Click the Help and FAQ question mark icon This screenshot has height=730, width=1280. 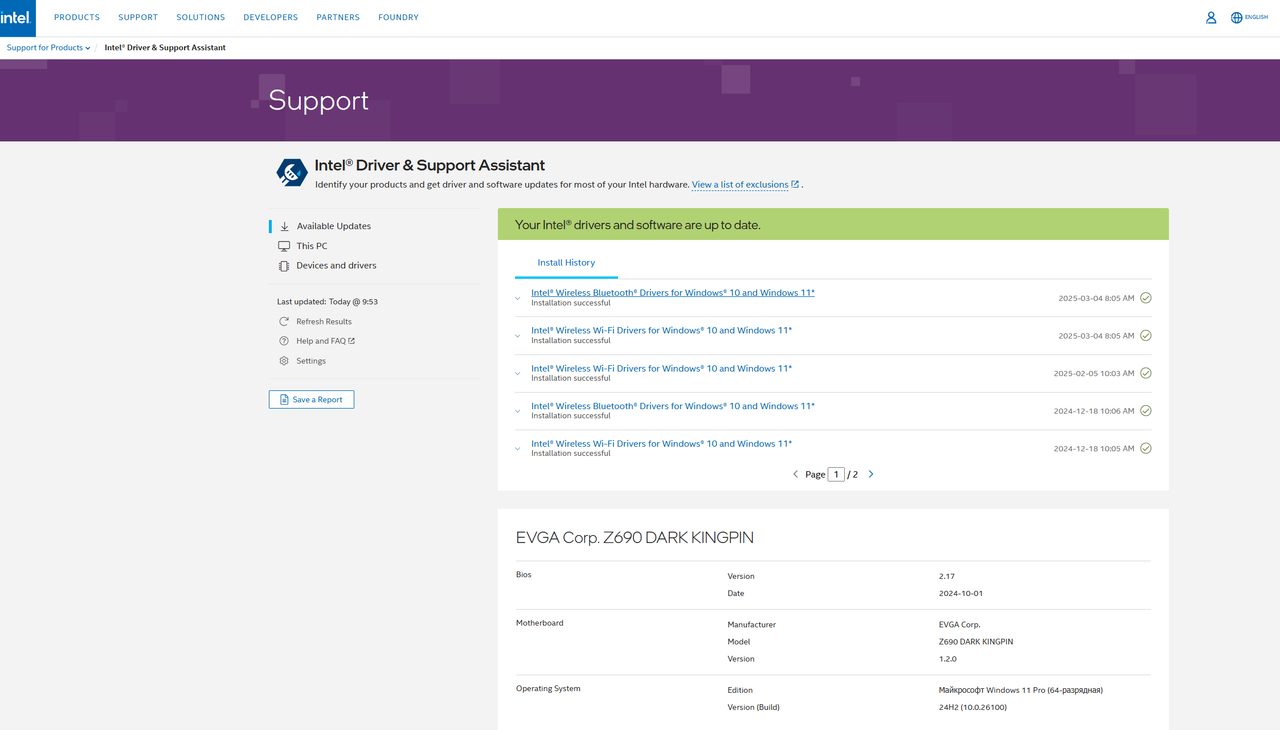285,341
